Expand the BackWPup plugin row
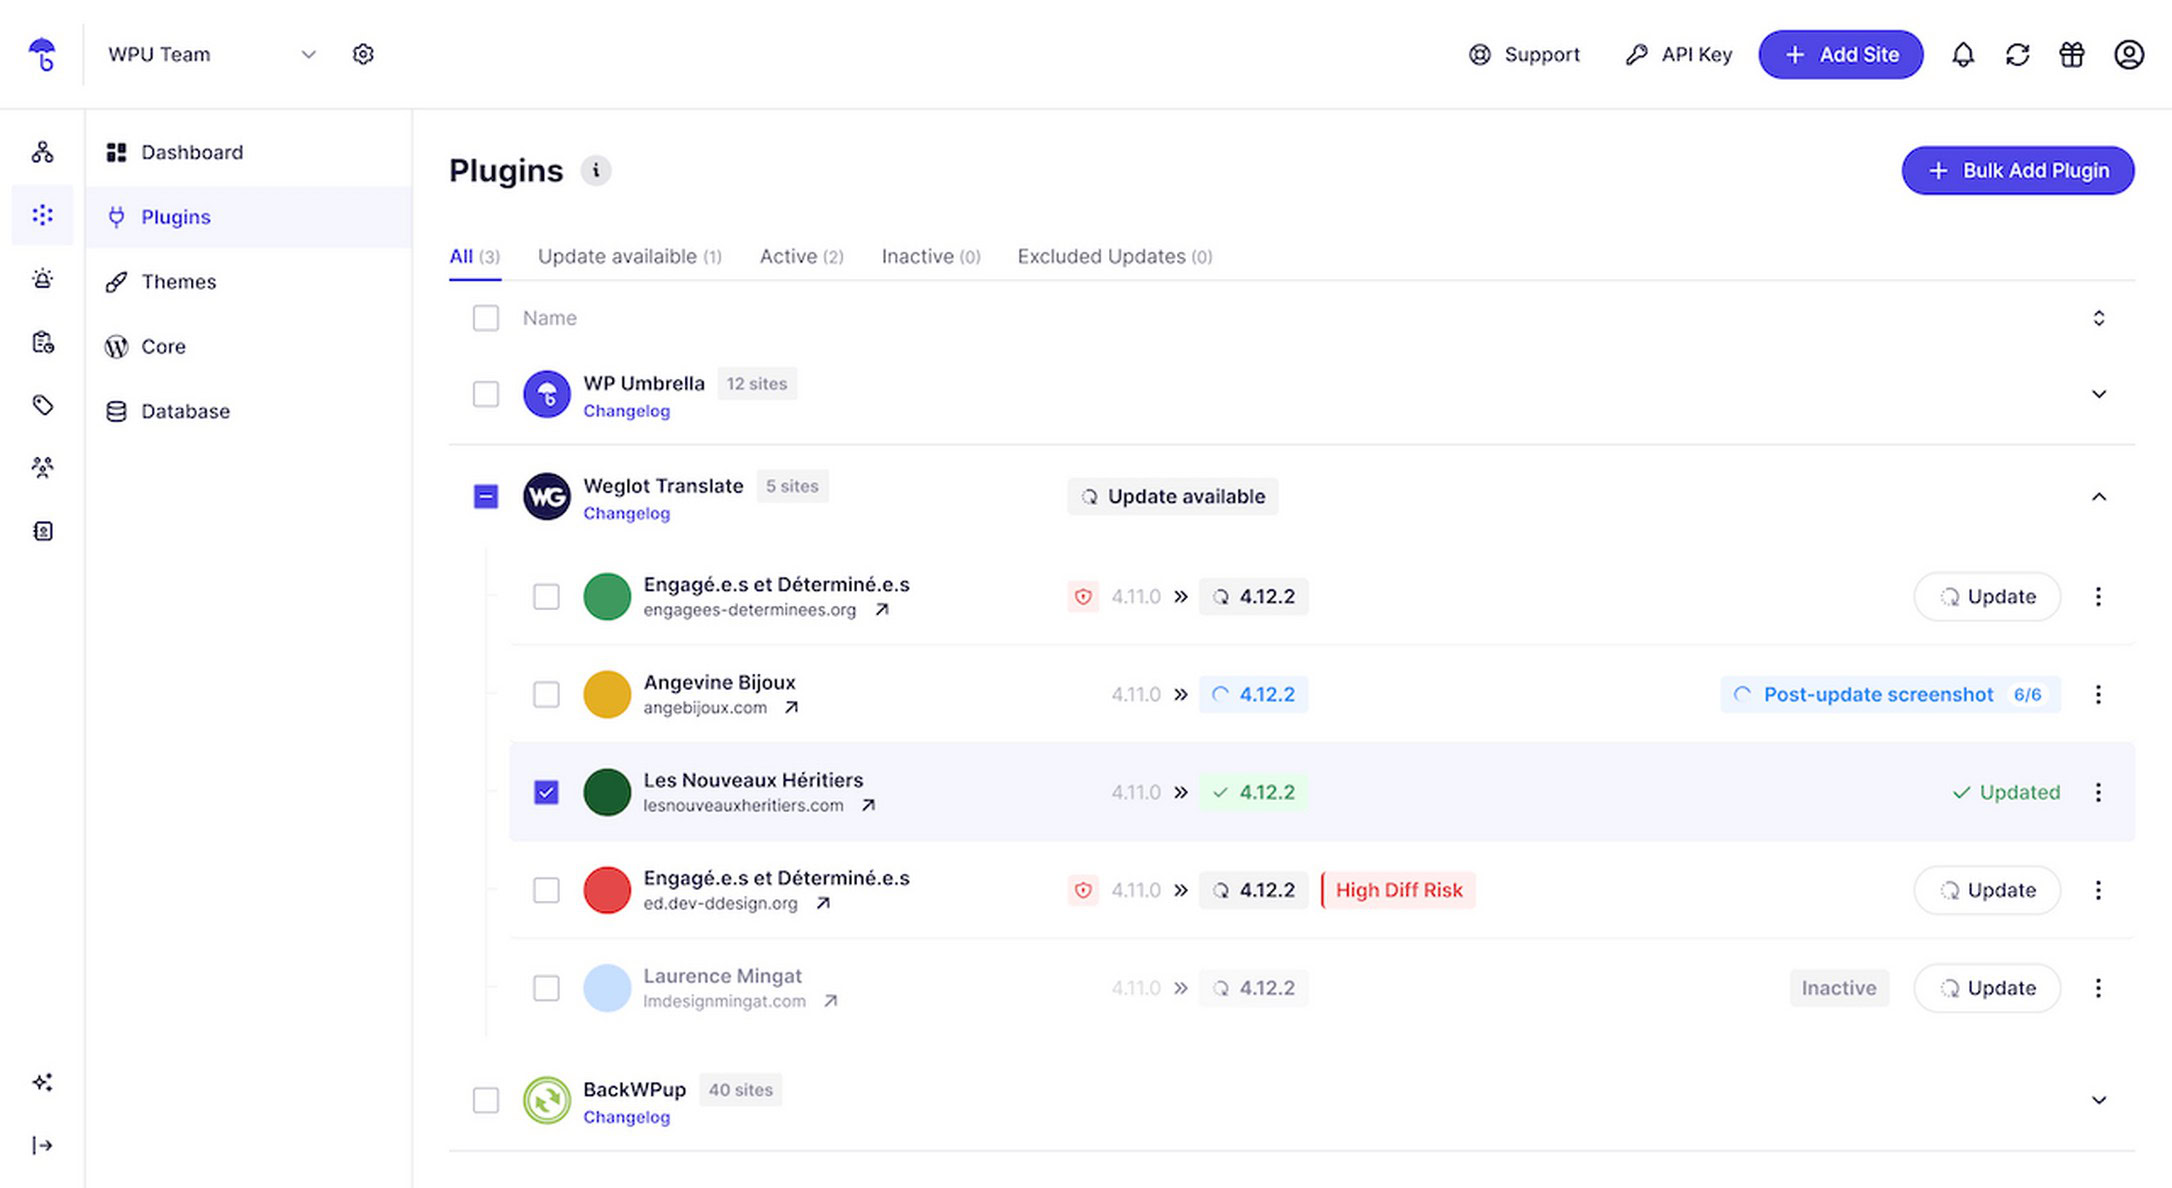Viewport: 2172px width, 1188px height. [x=2099, y=1100]
